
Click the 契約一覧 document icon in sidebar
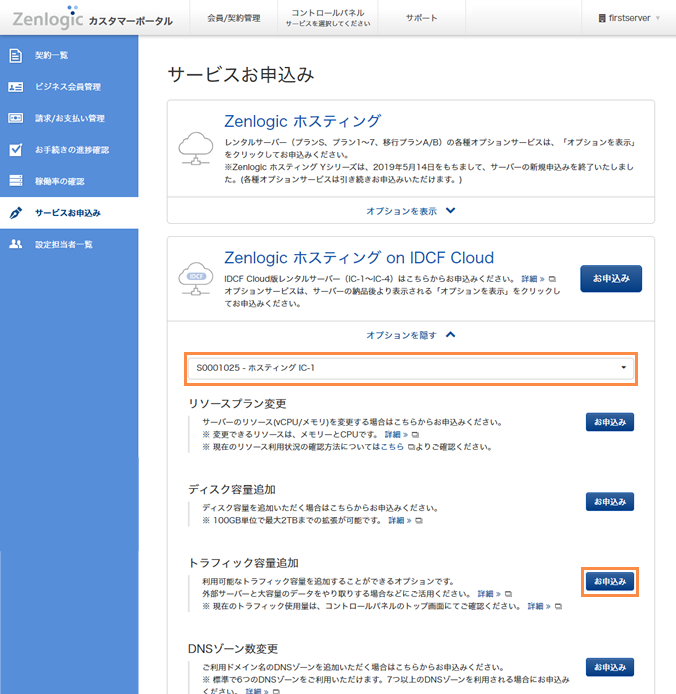[15, 55]
